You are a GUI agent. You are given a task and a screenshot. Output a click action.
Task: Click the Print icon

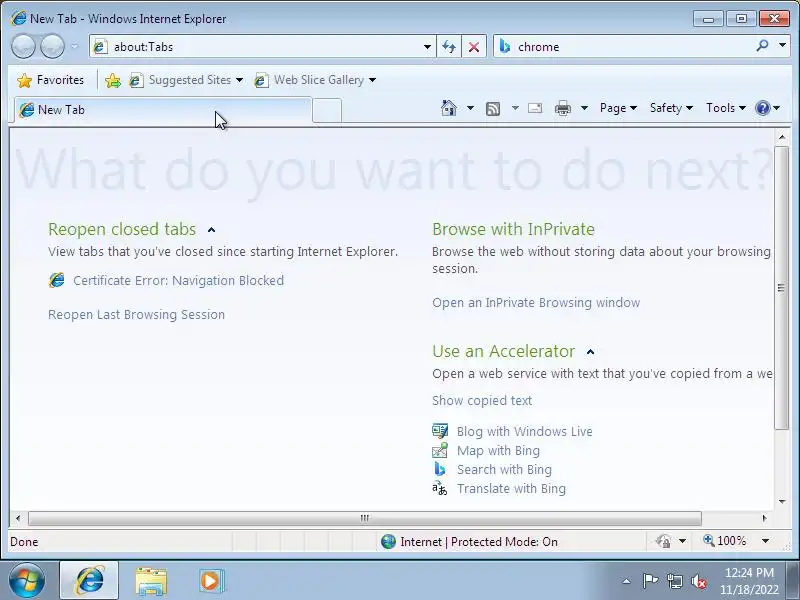click(563, 108)
